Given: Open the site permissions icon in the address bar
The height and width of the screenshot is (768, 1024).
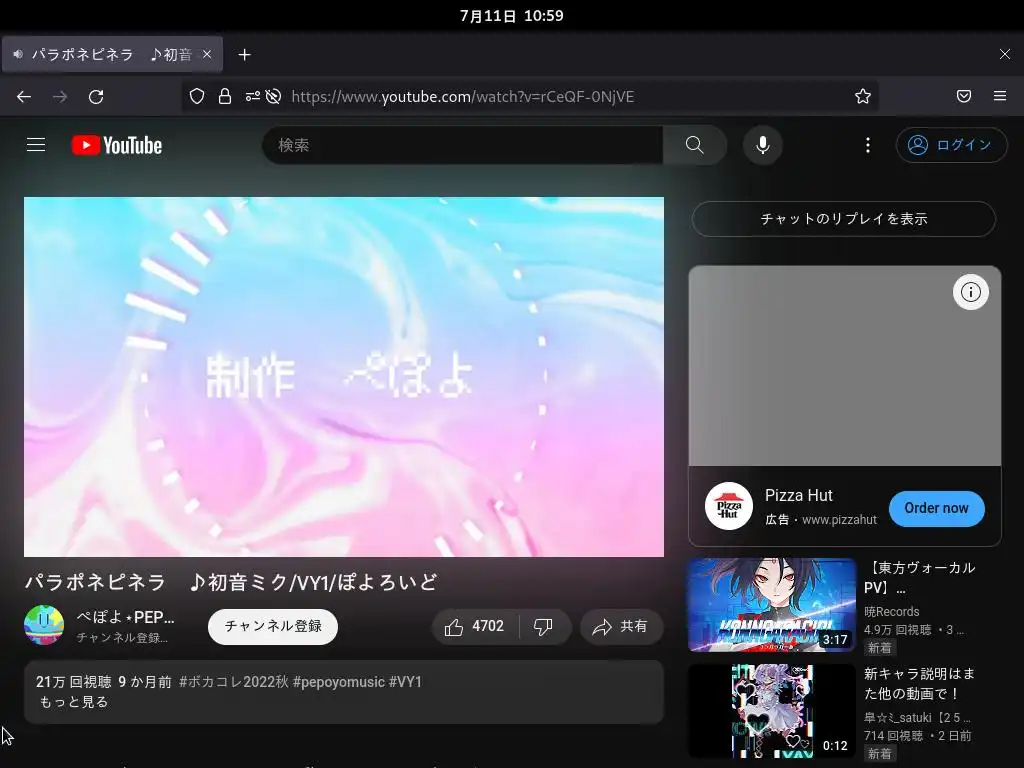Looking at the screenshot, I should click(x=253, y=97).
